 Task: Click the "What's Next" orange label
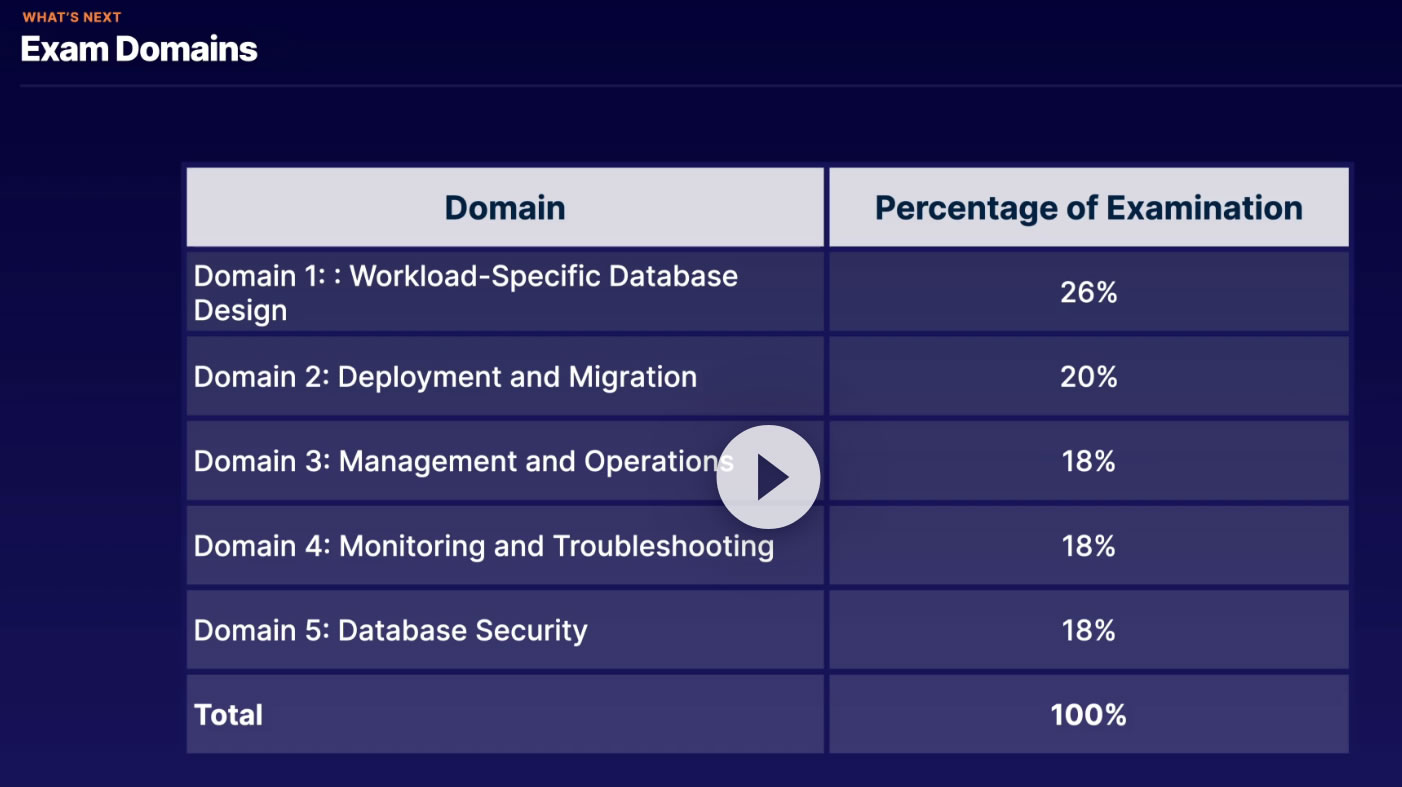pos(72,17)
